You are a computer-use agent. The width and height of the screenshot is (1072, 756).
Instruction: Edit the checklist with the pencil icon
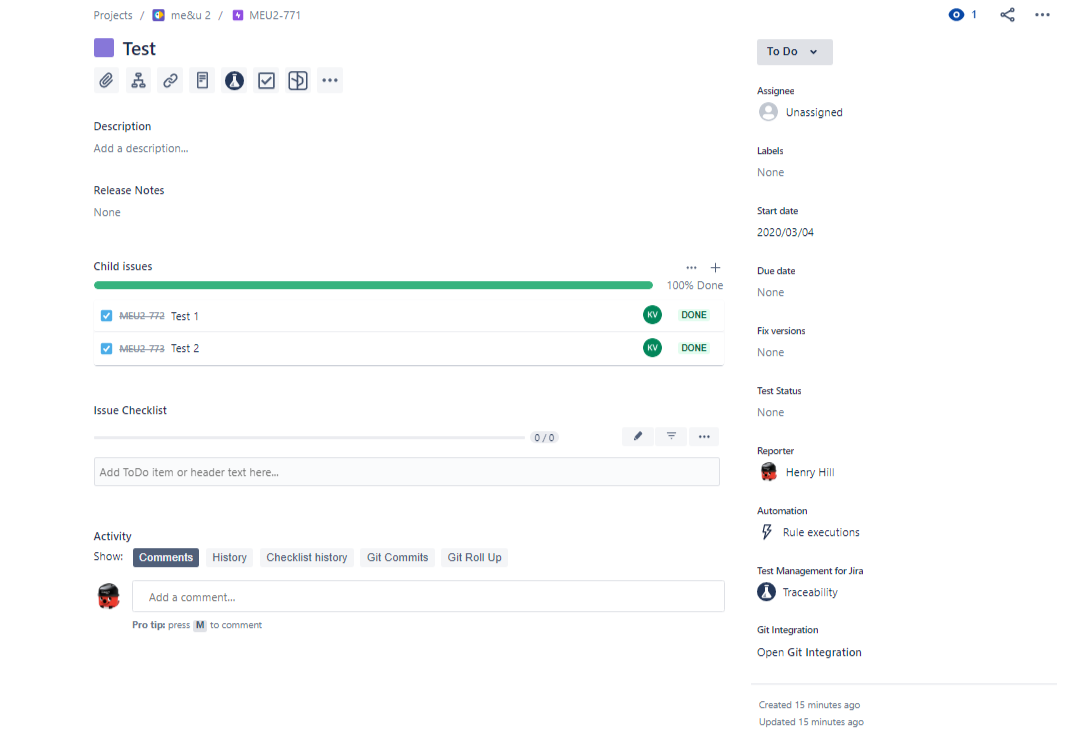[x=638, y=437]
